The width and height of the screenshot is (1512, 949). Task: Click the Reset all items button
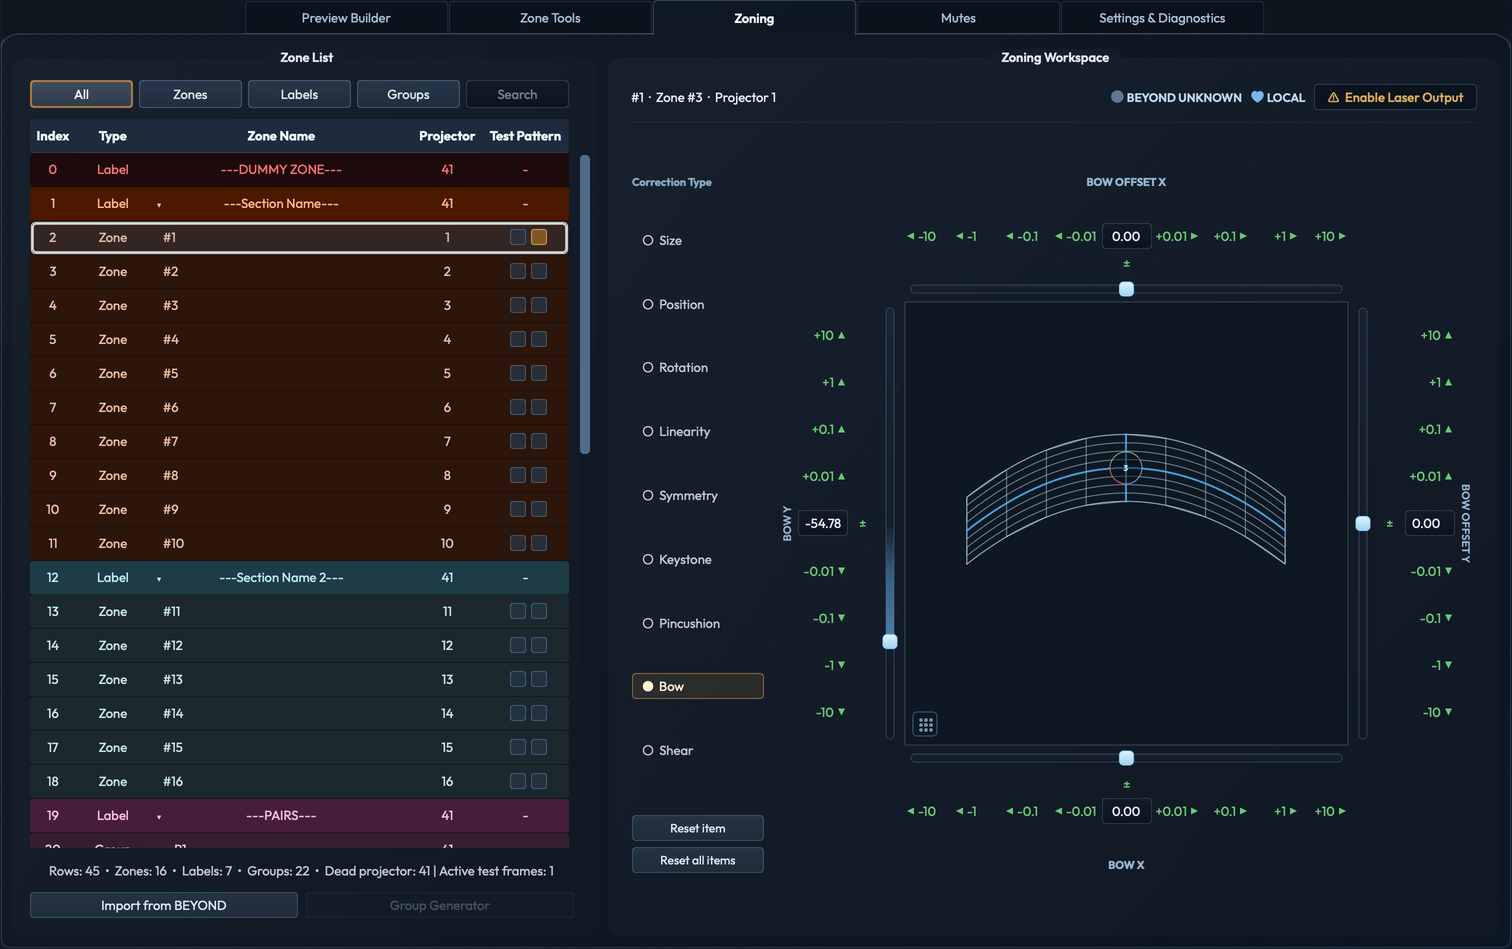point(698,860)
